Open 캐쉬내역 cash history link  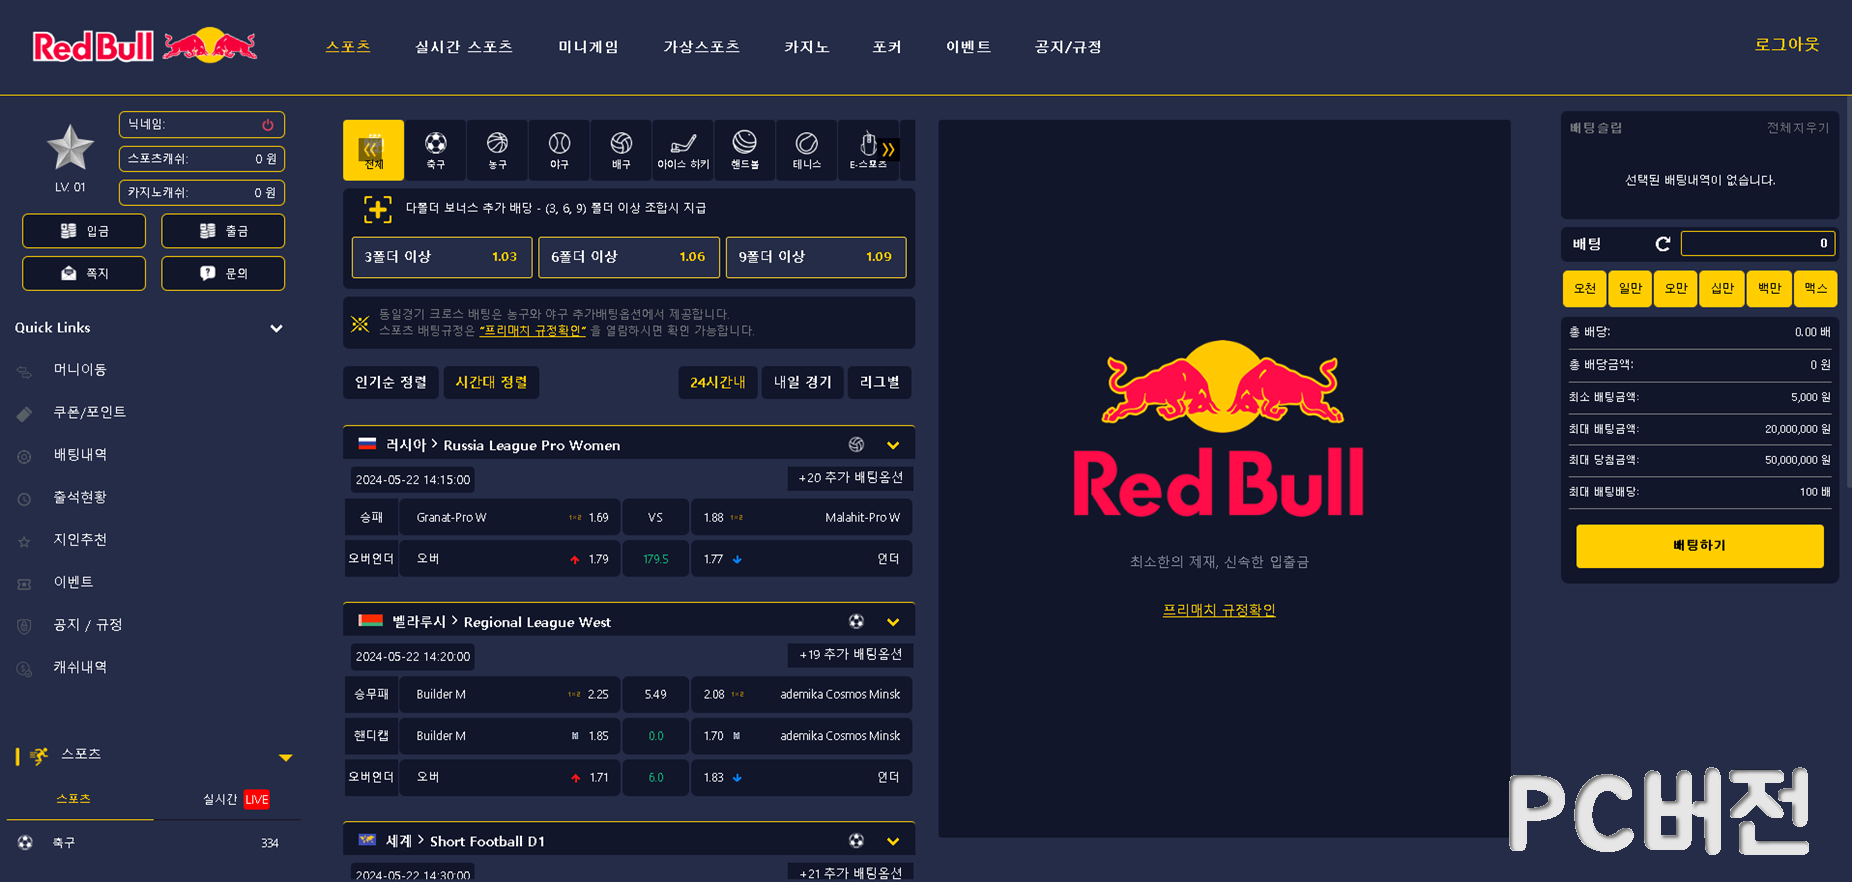click(80, 667)
